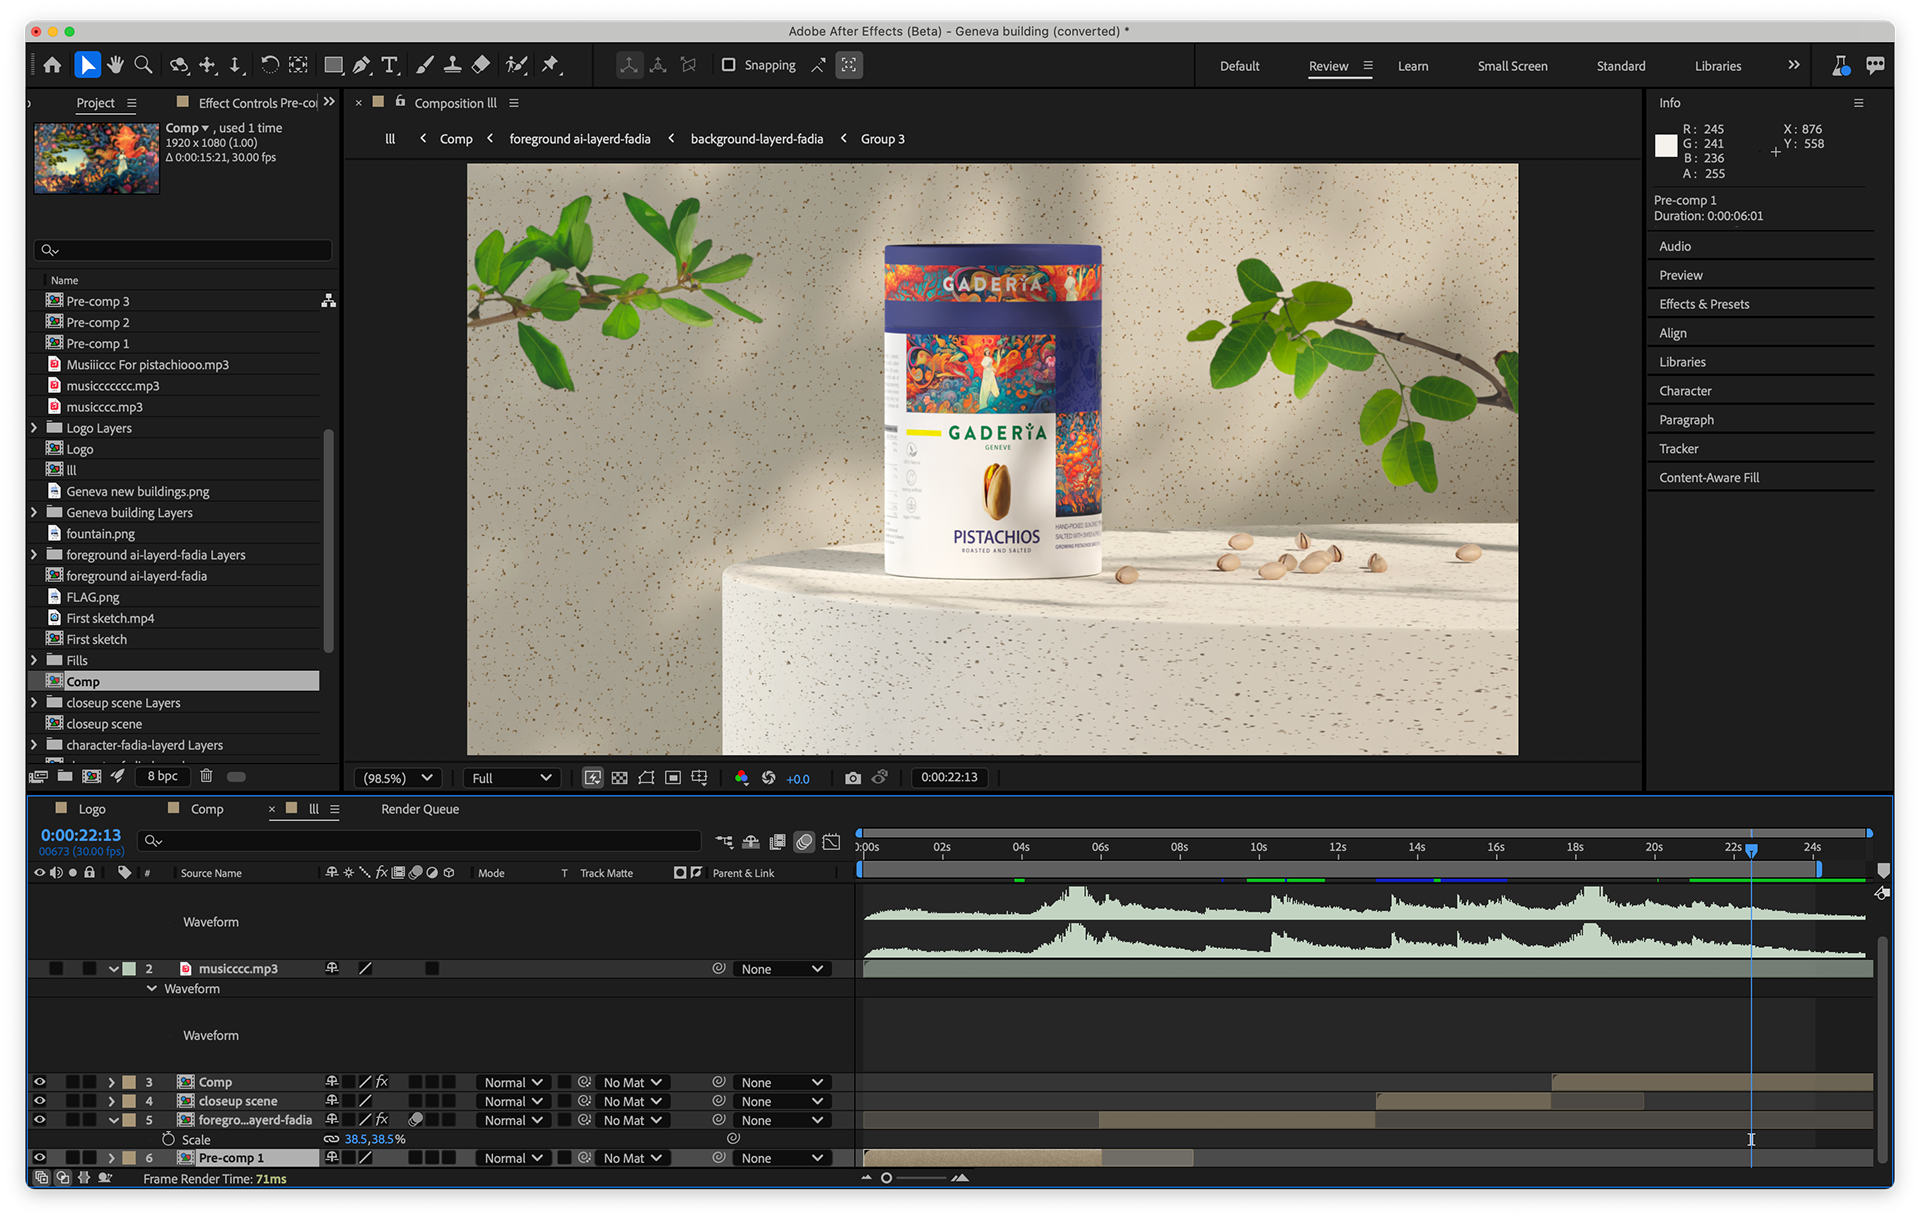The height and width of the screenshot is (1219, 1920).
Task: Expand the Pre-comp 1 layer properties
Action: pos(112,1158)
